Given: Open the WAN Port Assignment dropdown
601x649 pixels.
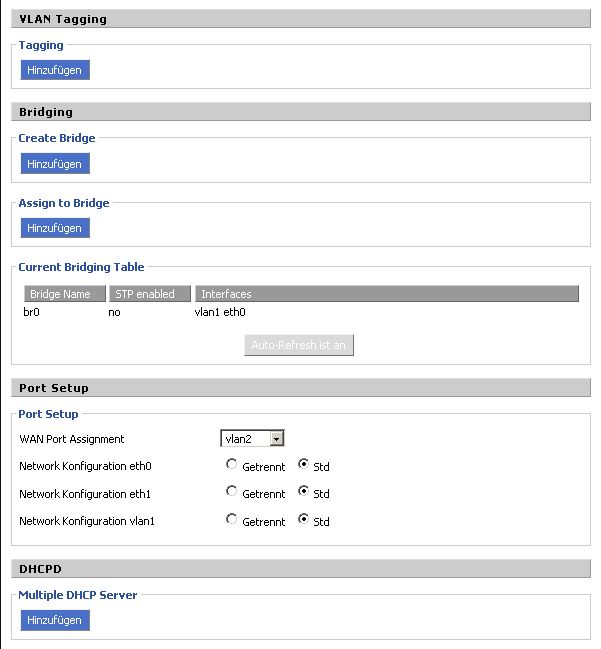Looking at the screenshot, I should [253, 438].
